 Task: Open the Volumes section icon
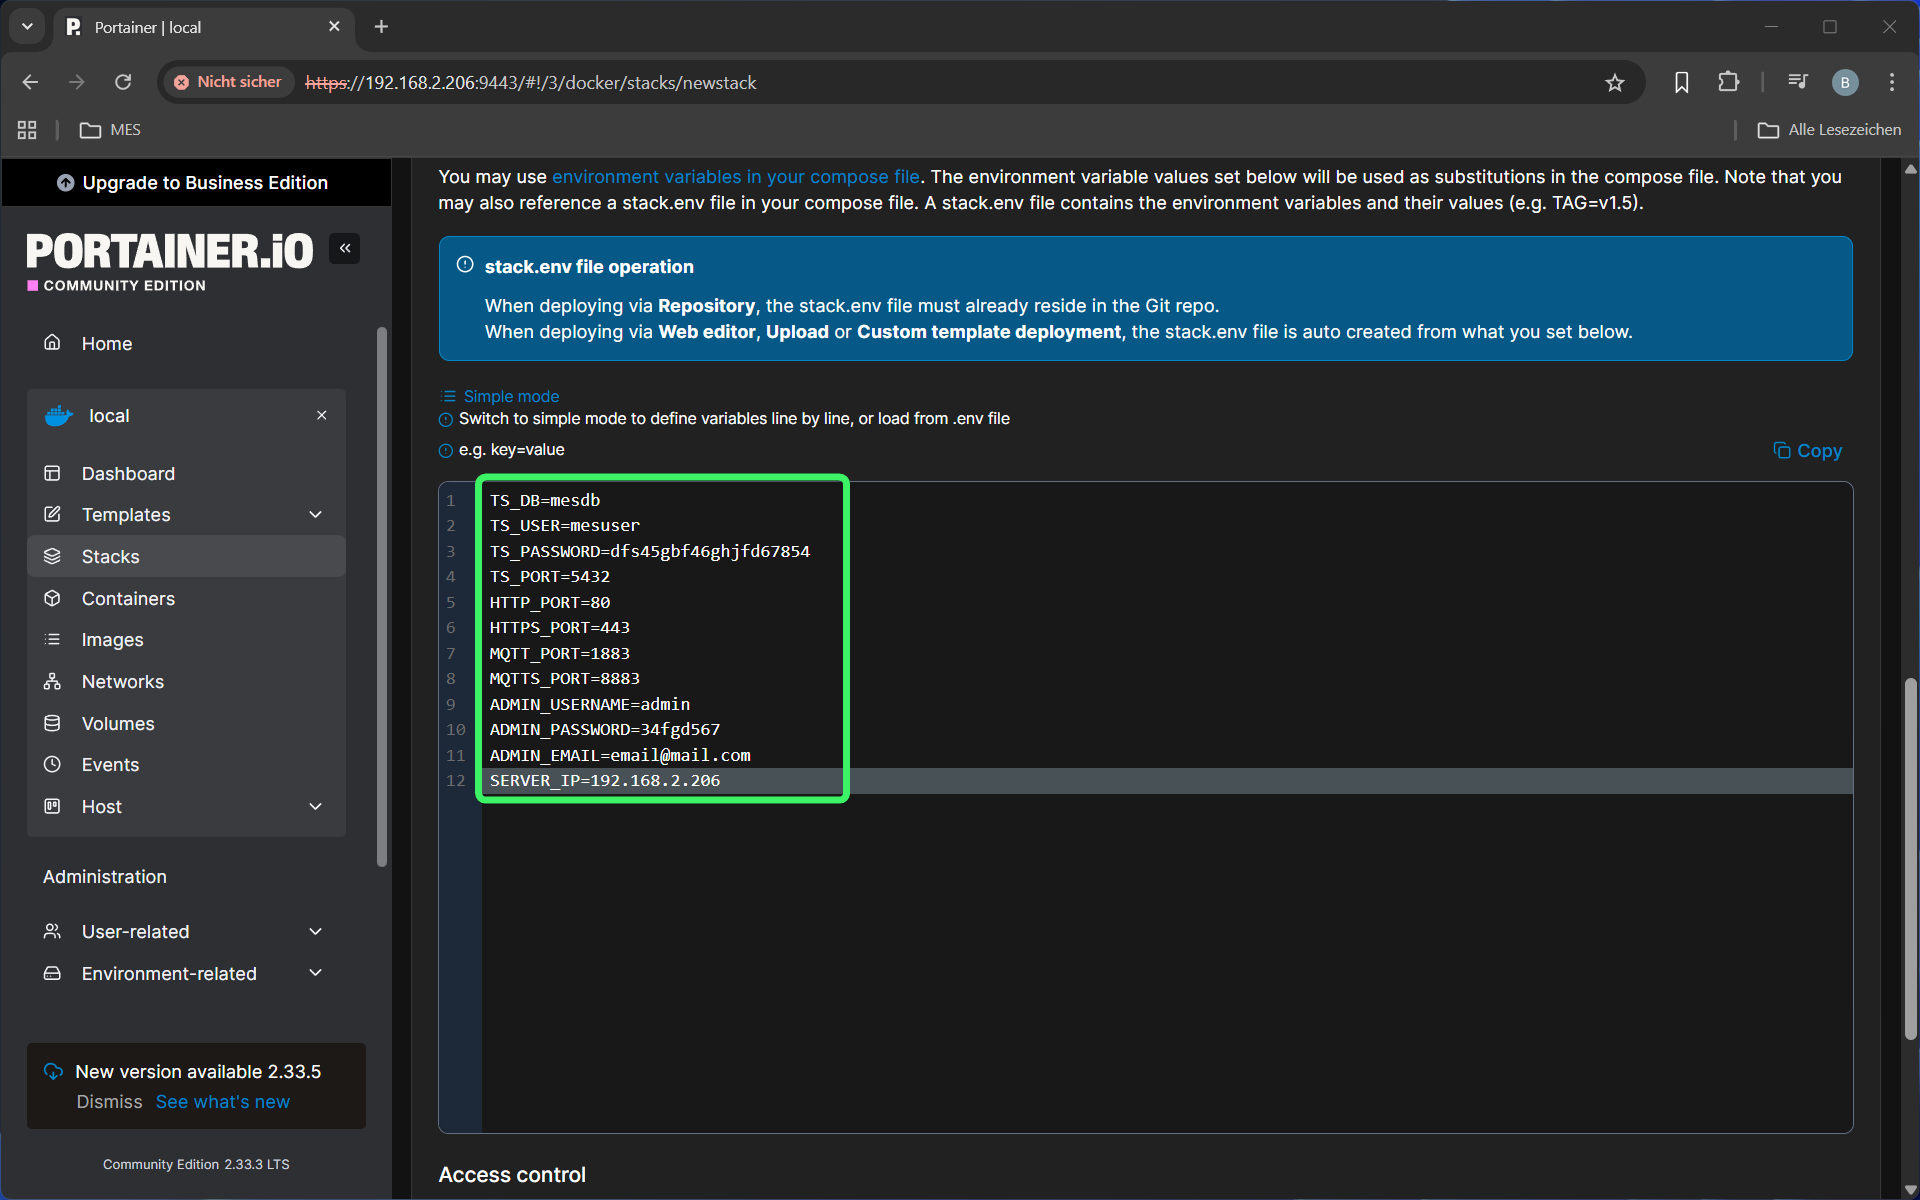click(53, 723)
